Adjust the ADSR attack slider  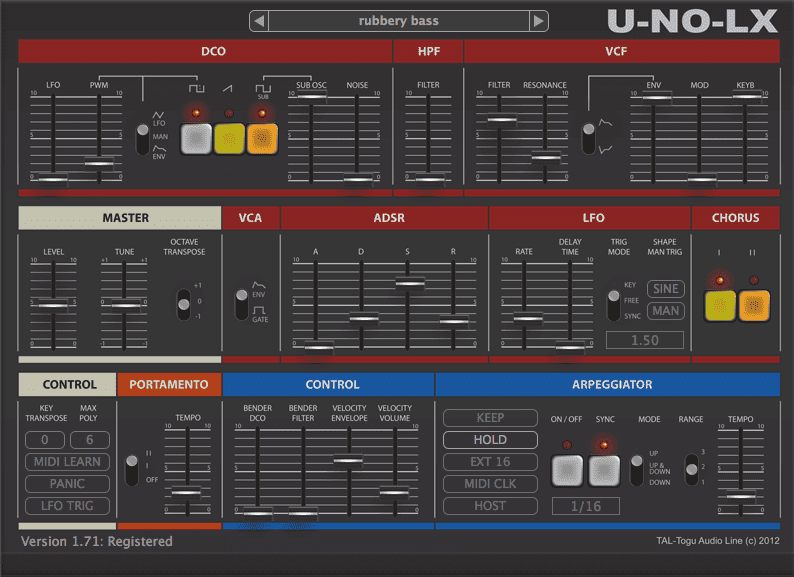tap(318, 347)
